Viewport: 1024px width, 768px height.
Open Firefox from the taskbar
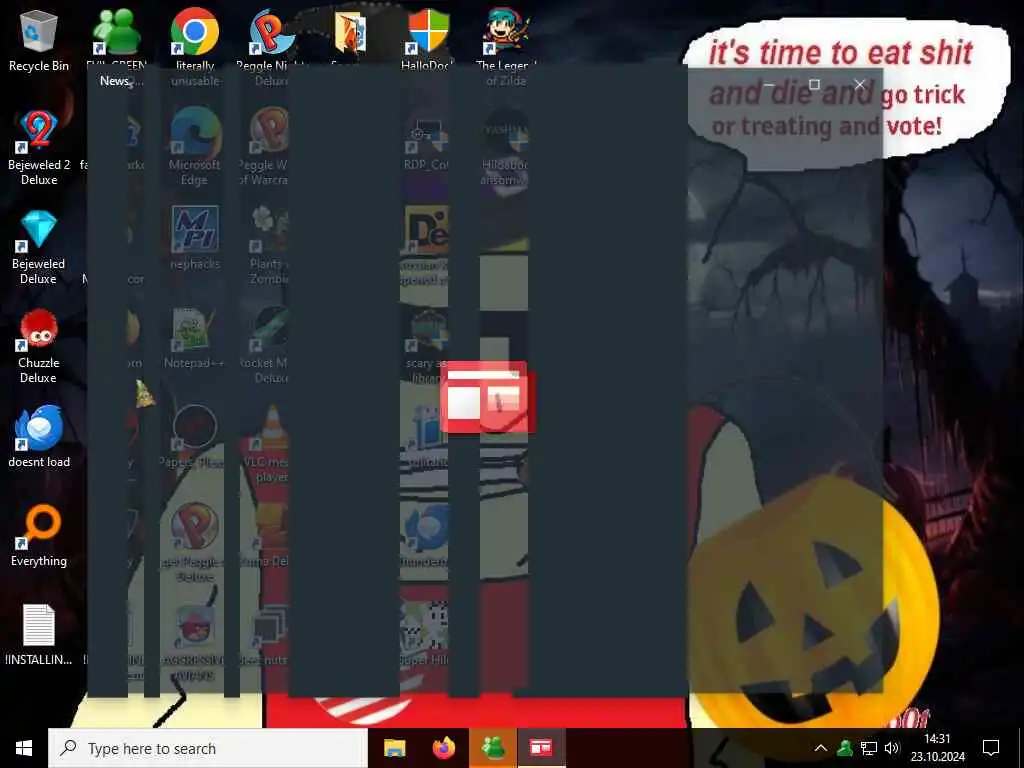[444, 748]
